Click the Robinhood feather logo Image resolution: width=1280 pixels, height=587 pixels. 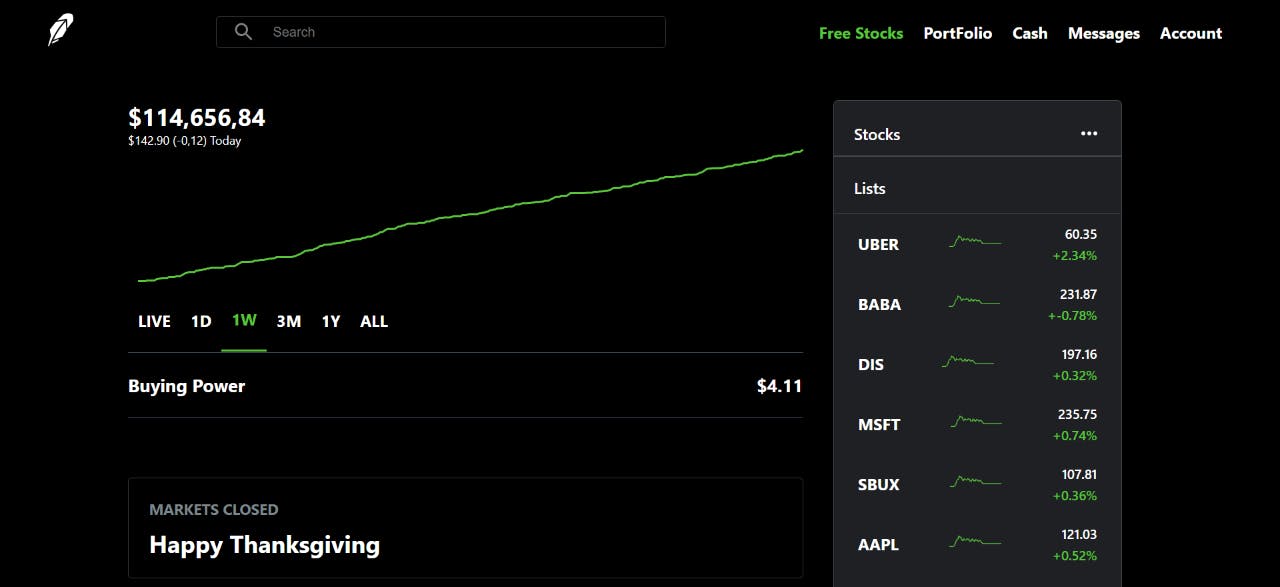pyautogui.click(x=62, y=30)
